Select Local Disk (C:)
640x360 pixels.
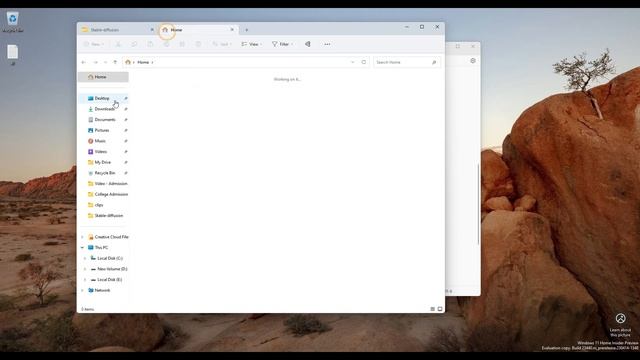(107, 258)
